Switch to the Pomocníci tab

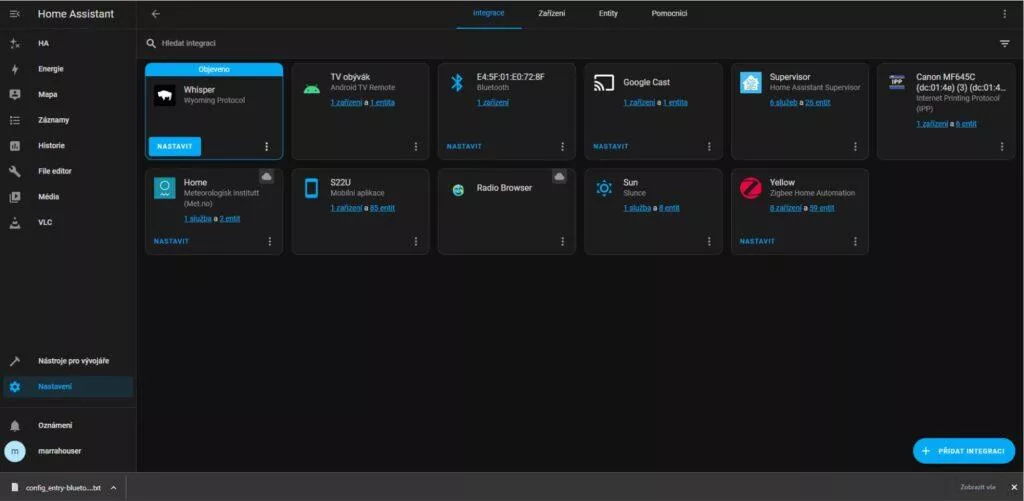click(x=669, y=14)
